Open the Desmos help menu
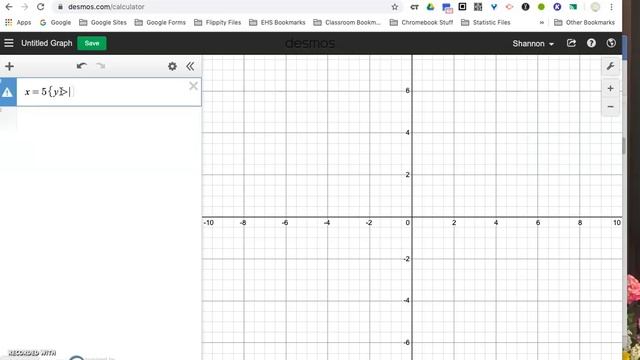Viewport: 640px width, 360px height. pos(591,43)
